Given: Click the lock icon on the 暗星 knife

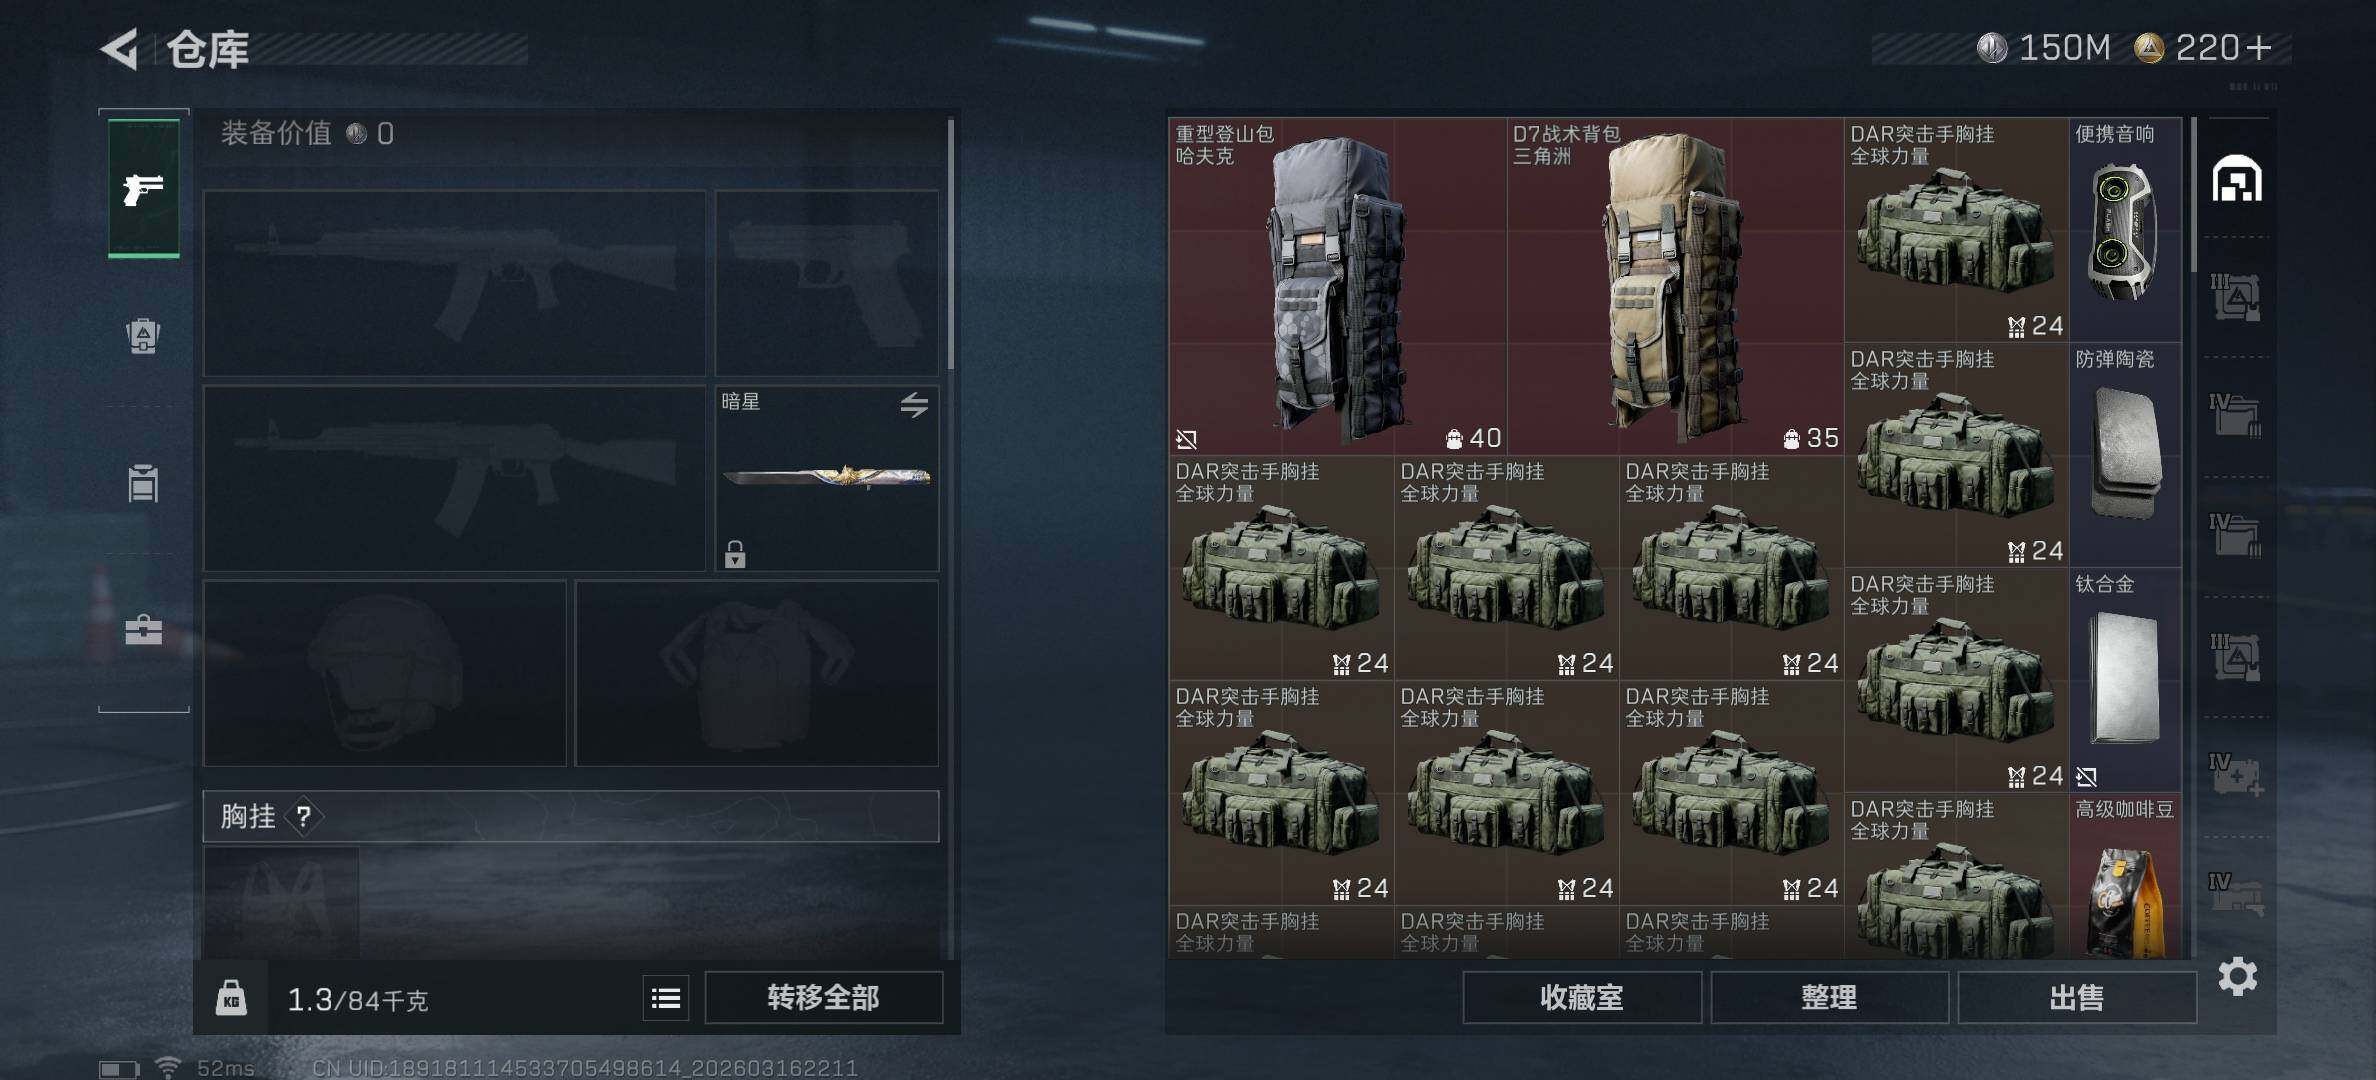Looking at the screenshot, I should (735, 554).
